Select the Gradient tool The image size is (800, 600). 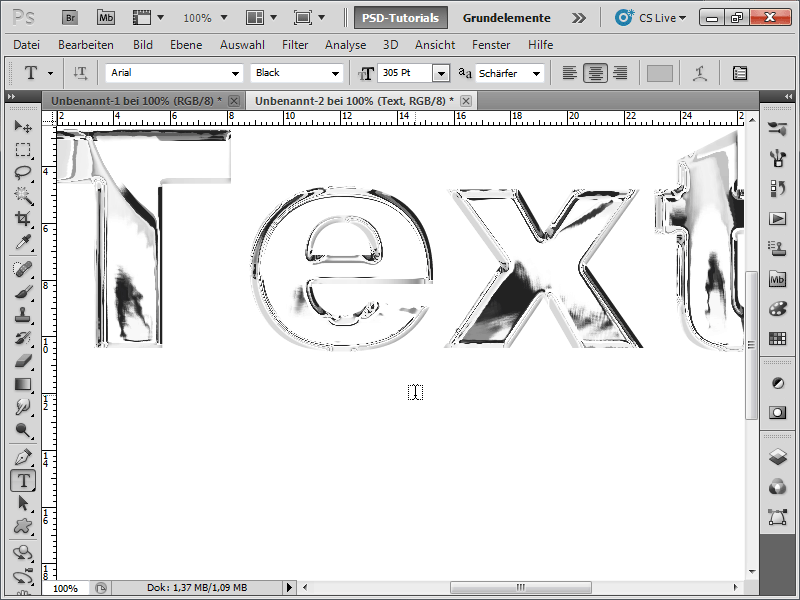(23, 384)
